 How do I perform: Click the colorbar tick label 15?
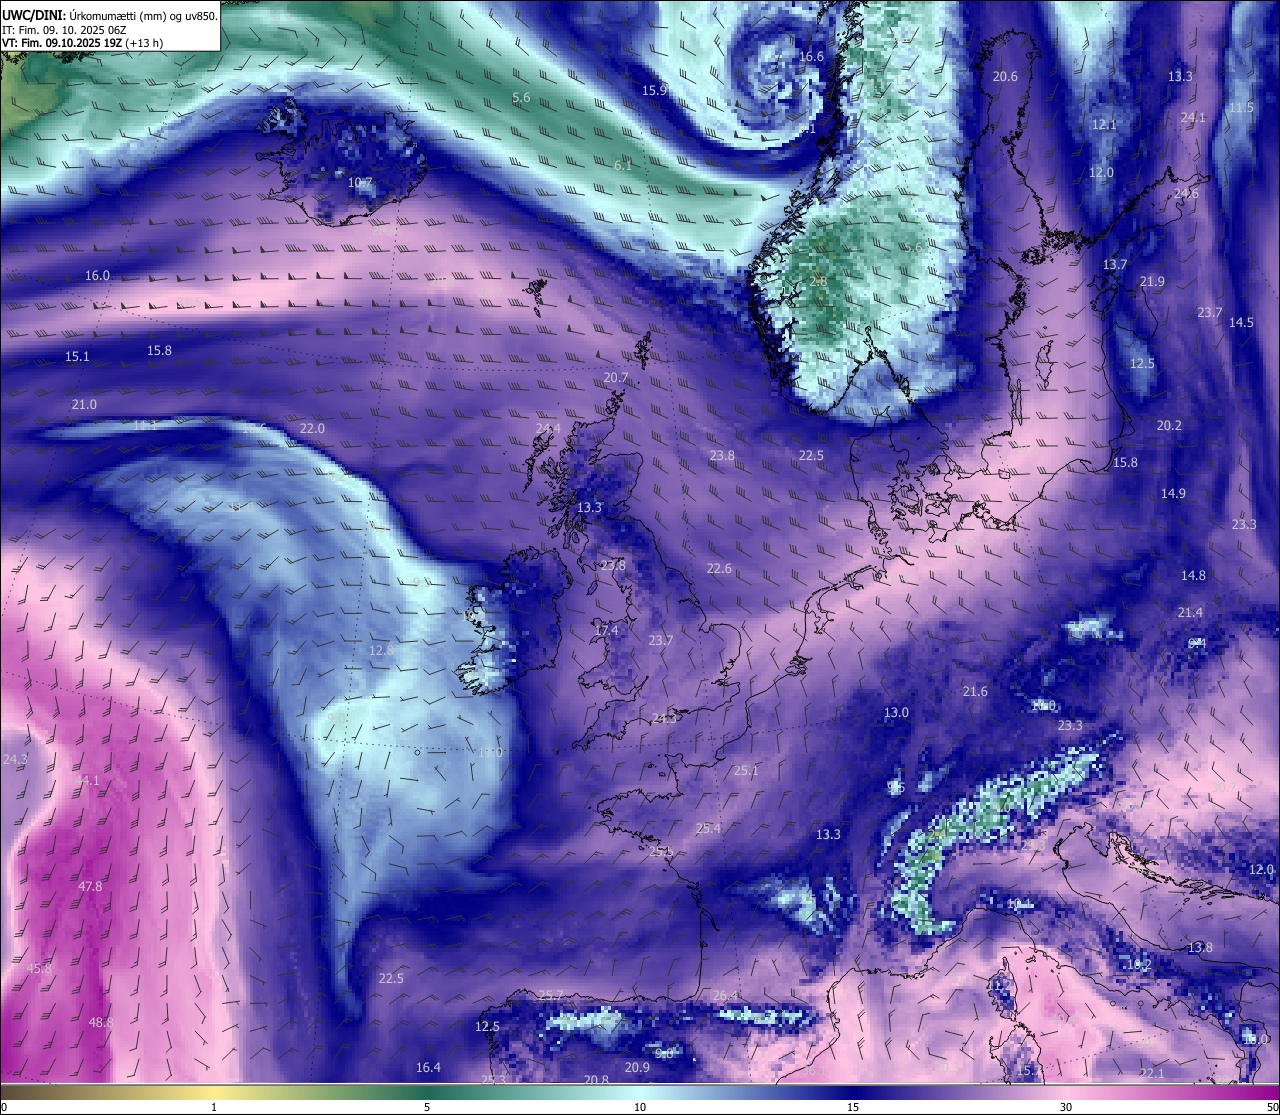[853, 1107]
